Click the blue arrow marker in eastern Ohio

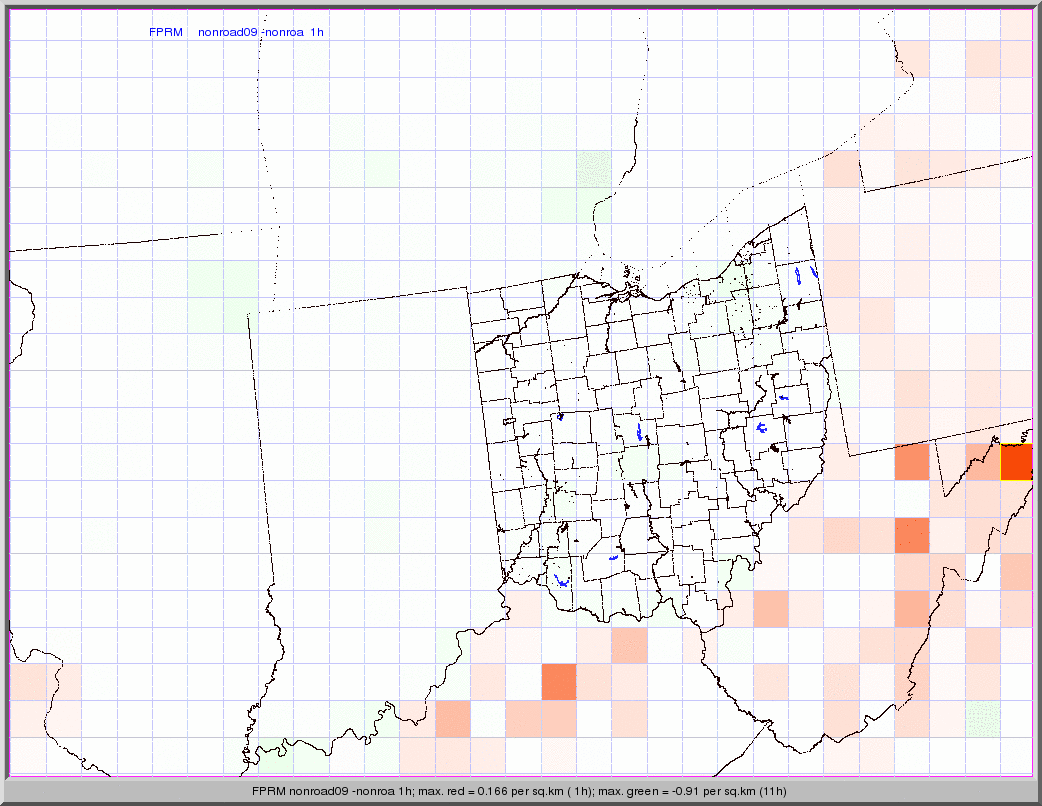click(784, 398)
